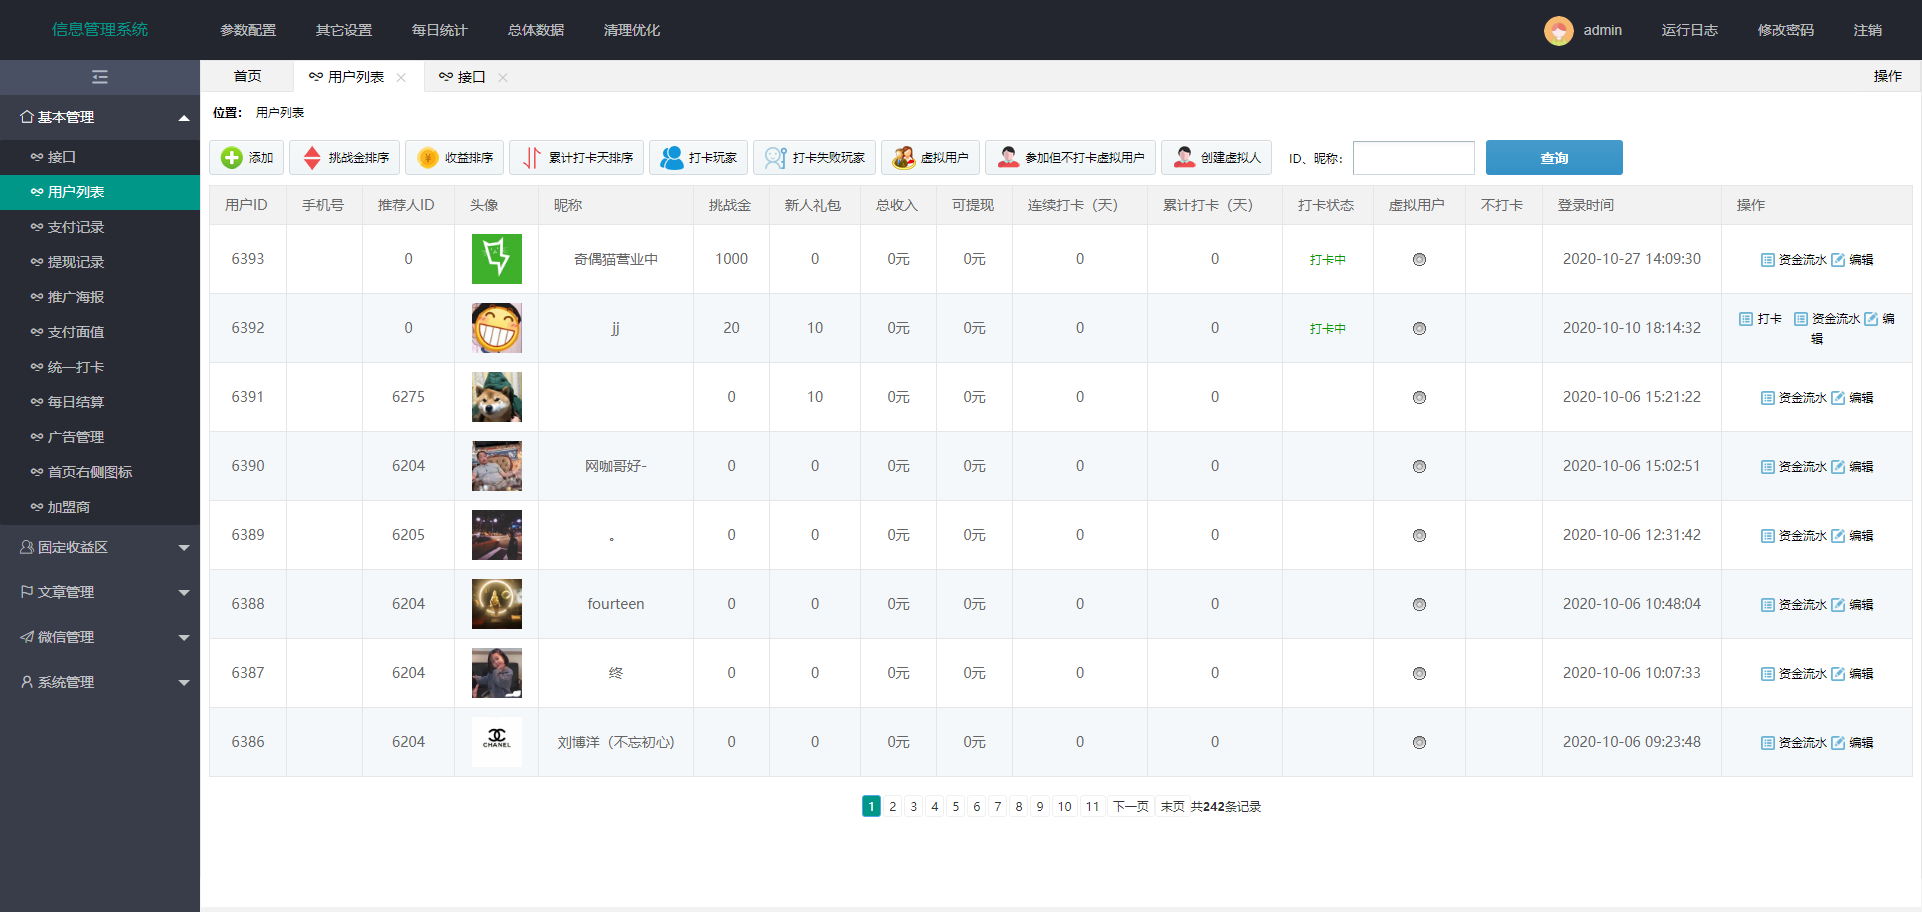
Task: Toggle 虚拟用户 radio for user 6386
Action: (x=1419, y=743)
